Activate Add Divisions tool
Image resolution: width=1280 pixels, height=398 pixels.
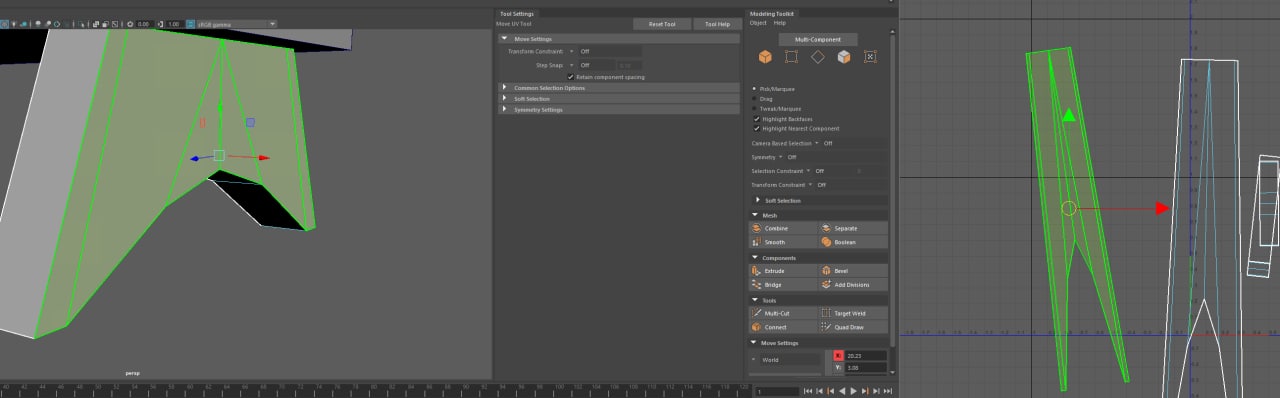(x=853, y=285)
